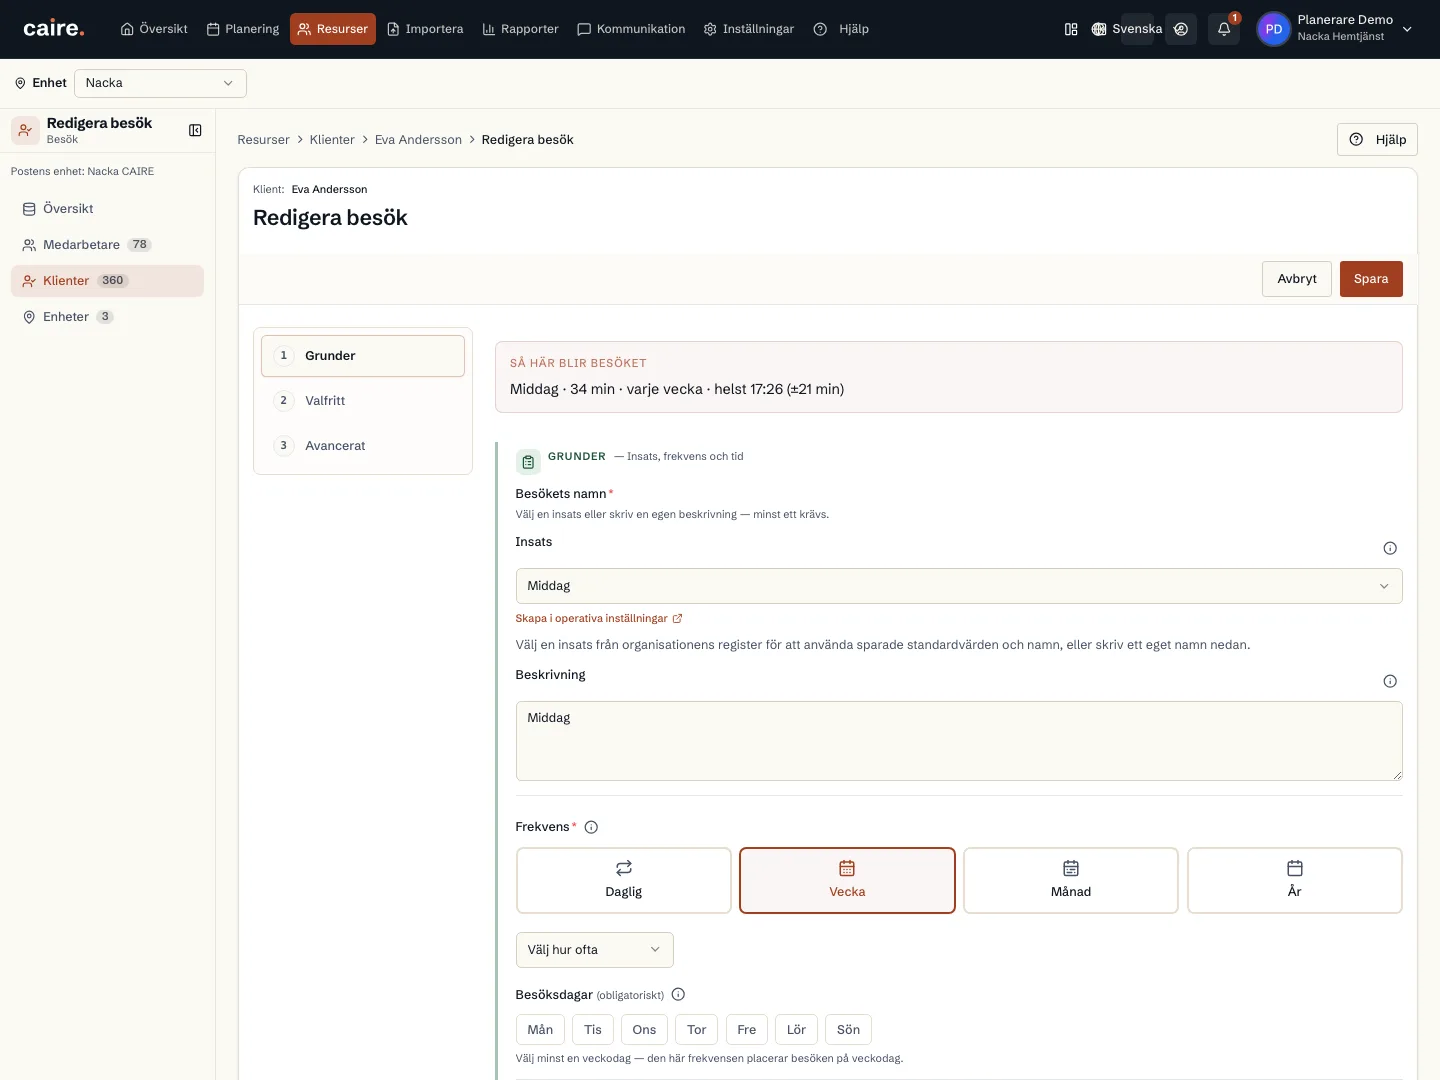Click the Avbryt button
Image resolution: width=1440 pixels, height=1080 pixels.
pos(1297,279)
